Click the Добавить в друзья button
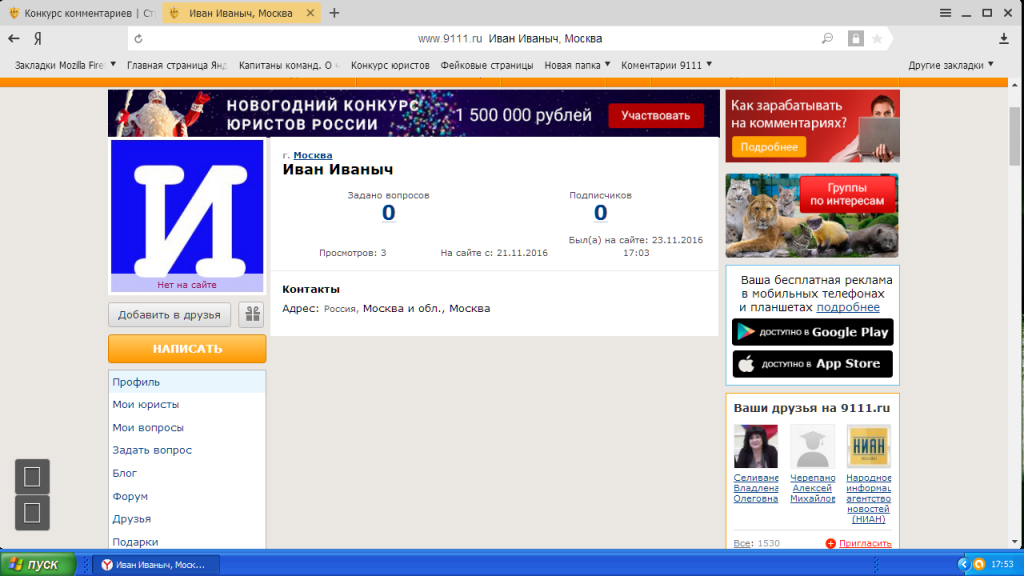The height and width of the screenshot is (576, 1024). click(170, 315)
